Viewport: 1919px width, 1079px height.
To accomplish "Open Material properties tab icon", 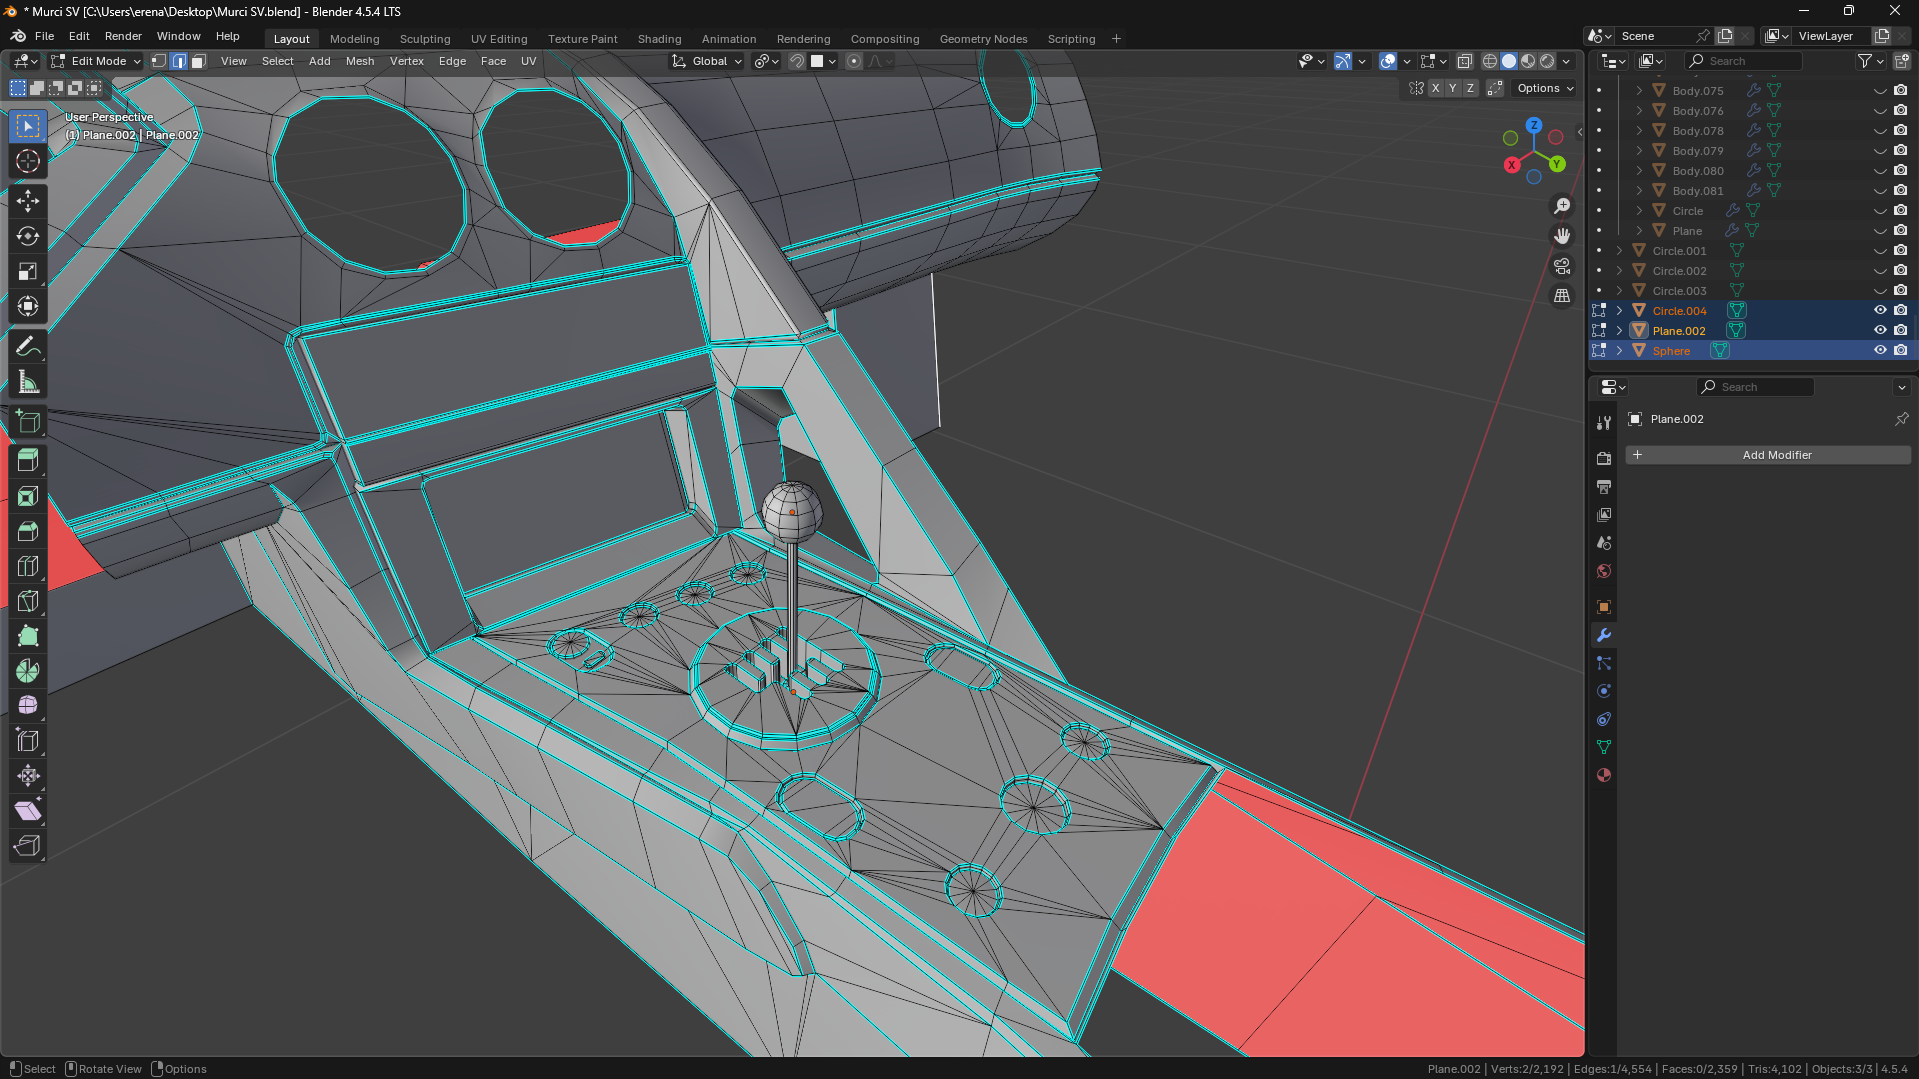I will click(x=1604, y=775).
